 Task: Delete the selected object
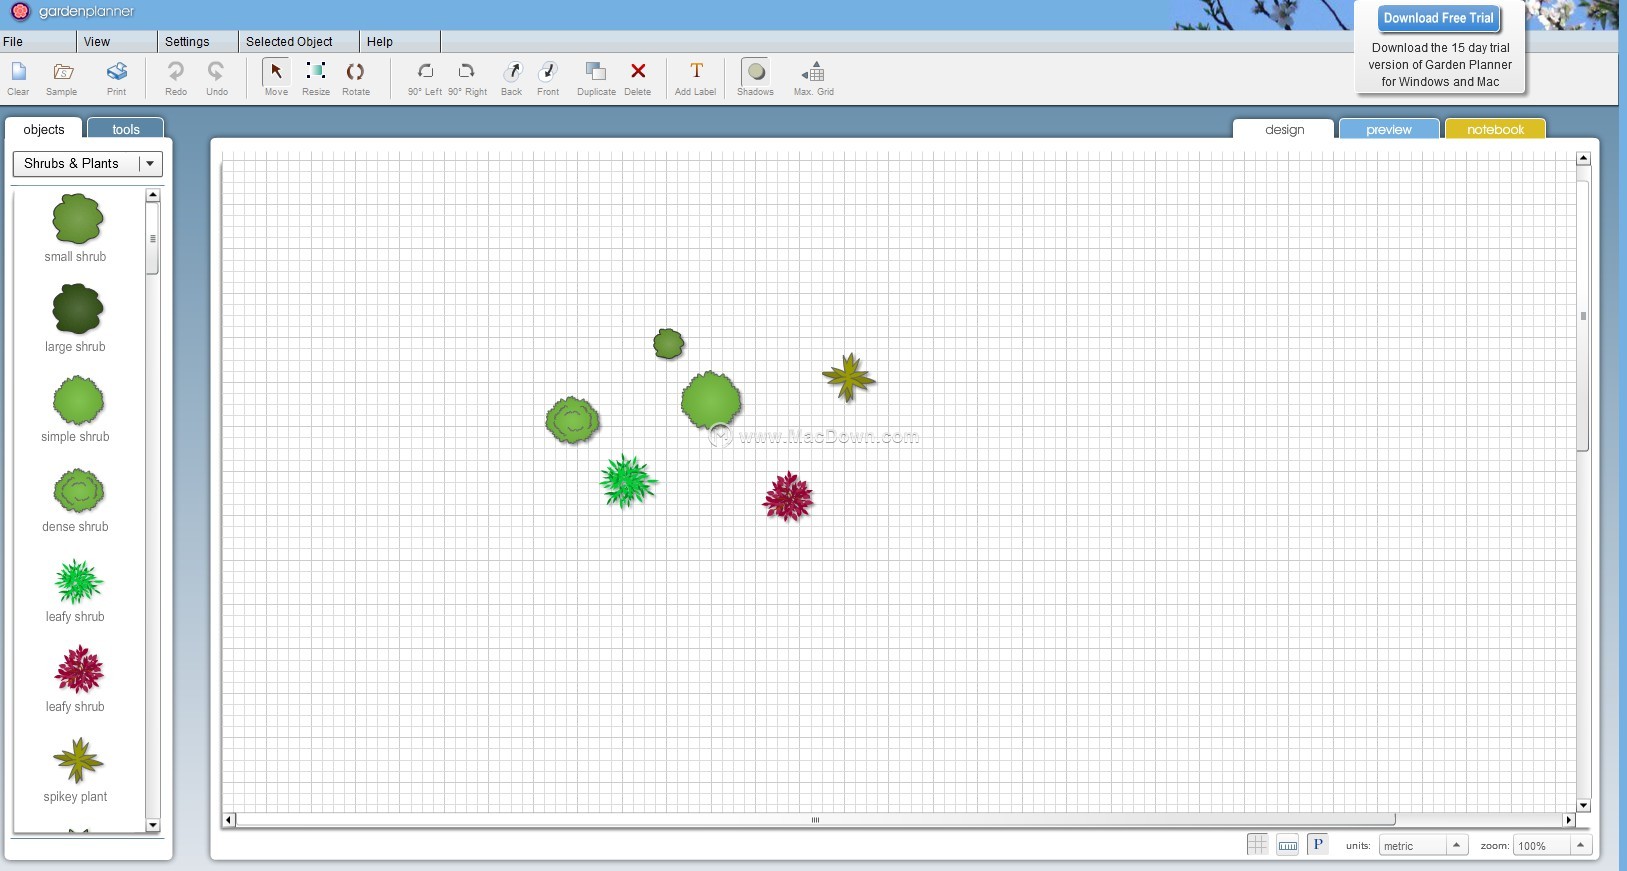tap(638, 71)
